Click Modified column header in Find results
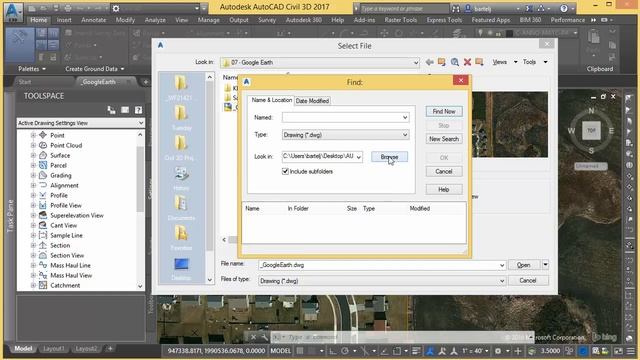Screen dimensions: 640x360 tap(420, 209)
